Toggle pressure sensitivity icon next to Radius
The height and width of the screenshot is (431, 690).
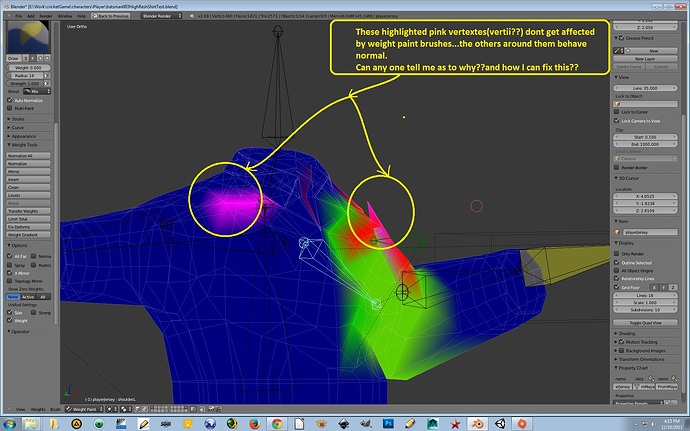coord(47,76)
